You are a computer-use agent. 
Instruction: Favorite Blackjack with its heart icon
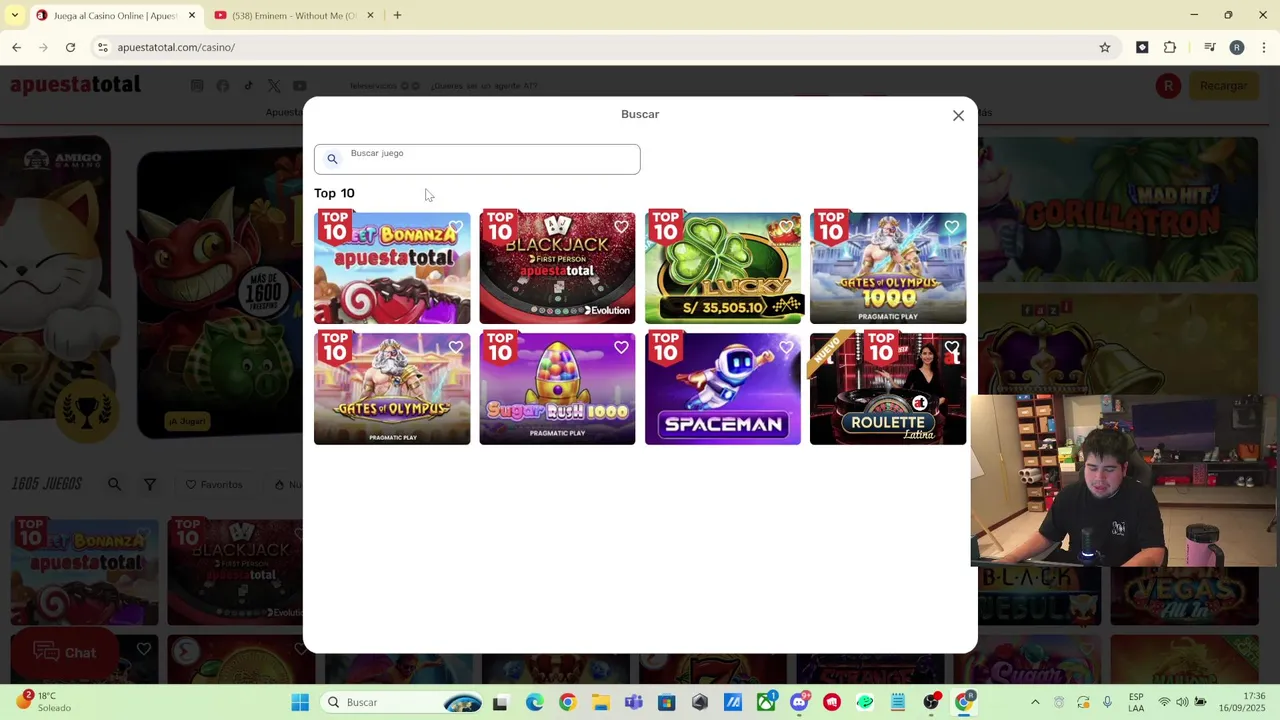coord(621,227)
